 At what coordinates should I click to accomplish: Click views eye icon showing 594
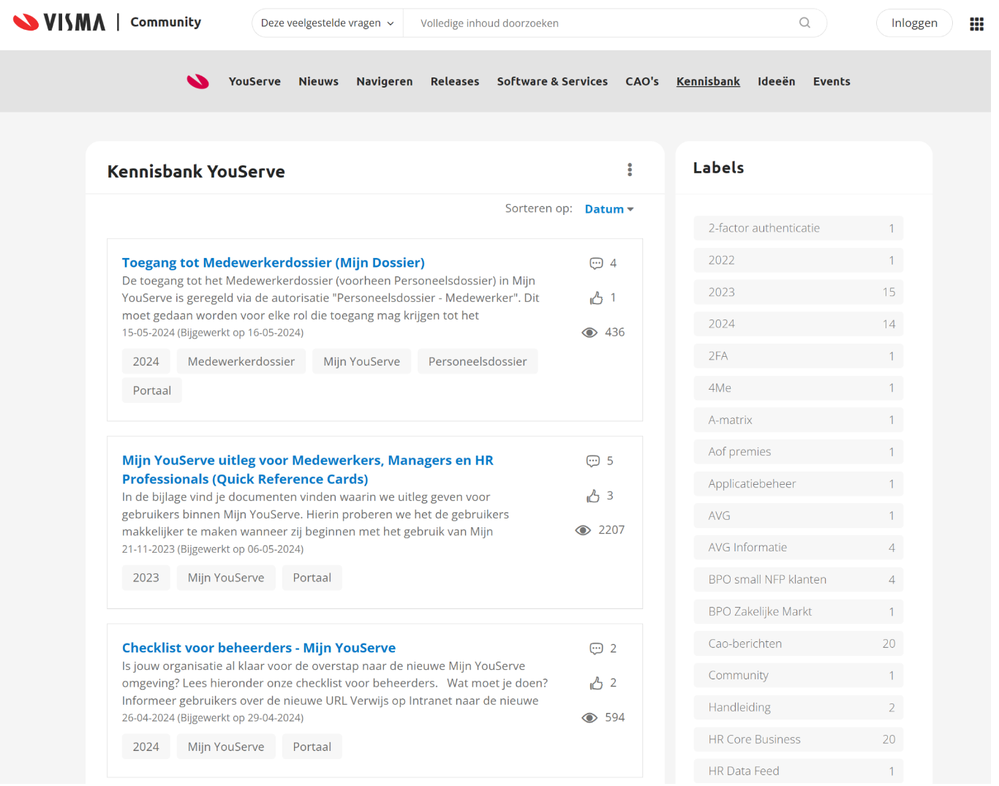click(x=589, y=718)
